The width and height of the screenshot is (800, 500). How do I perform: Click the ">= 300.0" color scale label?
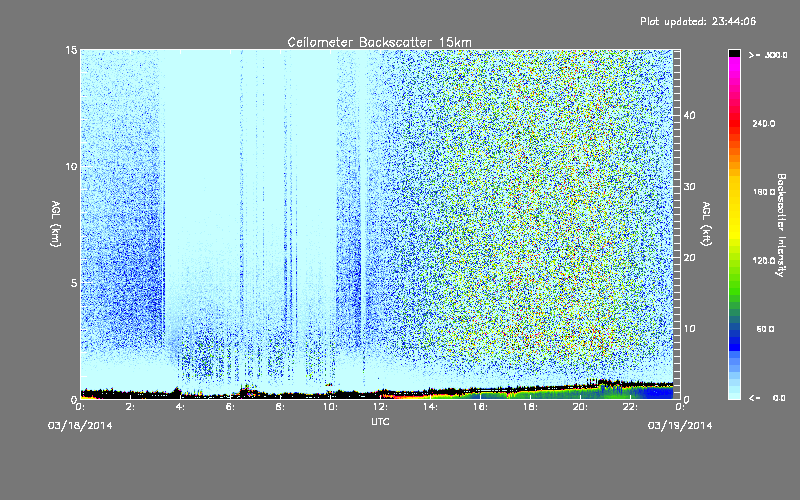click(768, 55)
